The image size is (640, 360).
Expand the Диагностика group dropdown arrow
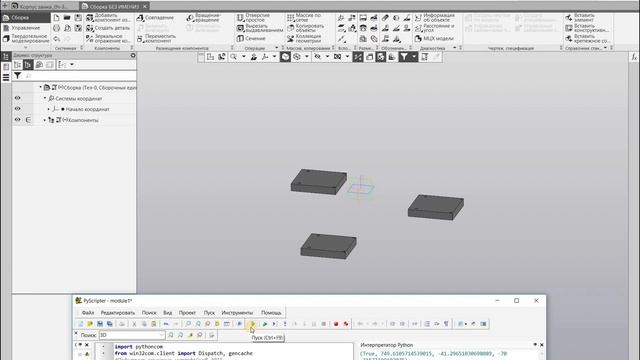455,48
